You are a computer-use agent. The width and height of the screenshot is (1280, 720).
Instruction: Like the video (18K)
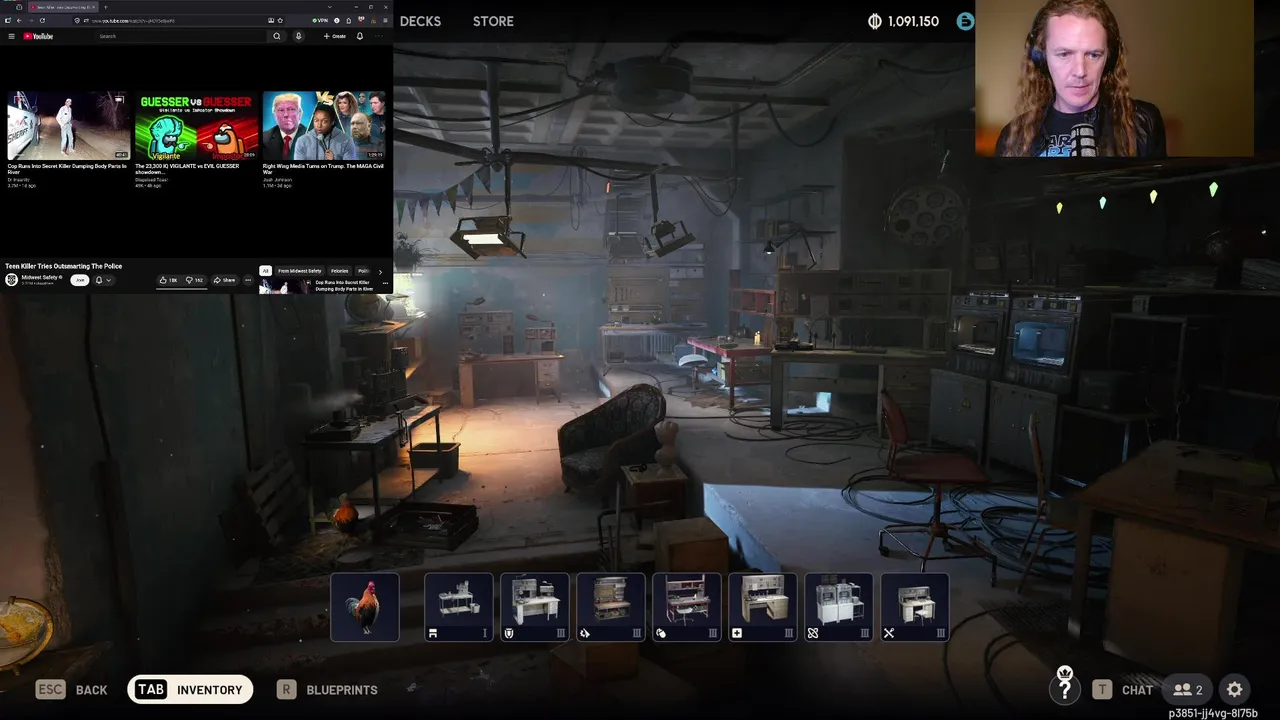tap(168, 280)
